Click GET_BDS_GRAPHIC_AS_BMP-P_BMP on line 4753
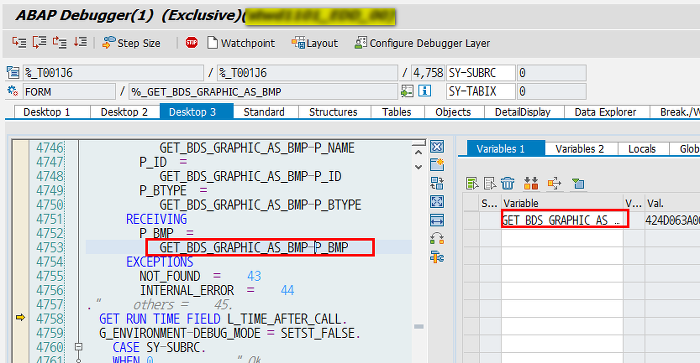This screenshot has height=363, width=700. click(x=254, y=247)
